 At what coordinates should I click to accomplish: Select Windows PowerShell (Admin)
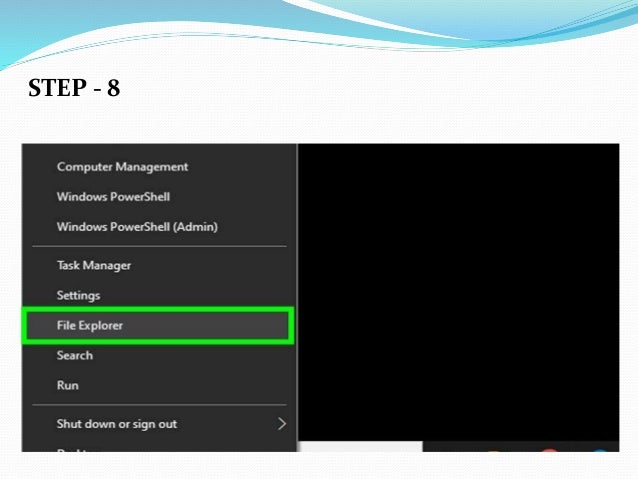coord(159,227)
